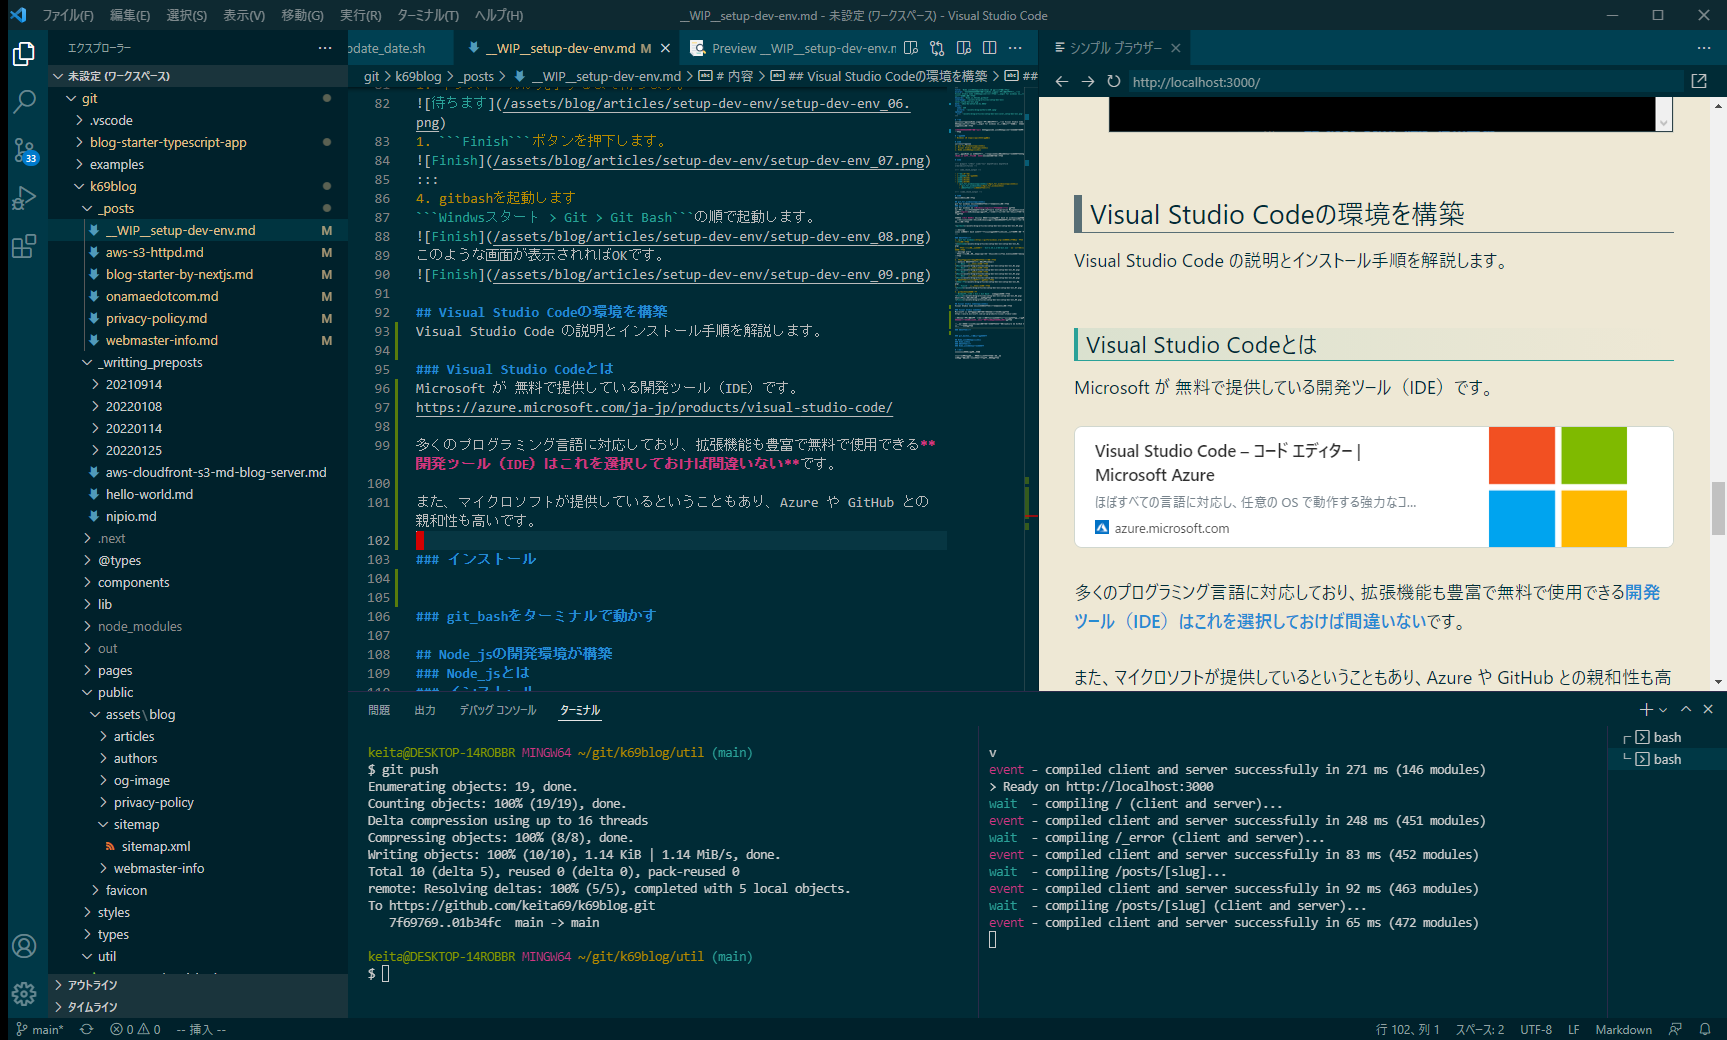Close the Simple Browser tab
The height and width of the screenshot is (1040, 1727).
[x=1176, y=48]
